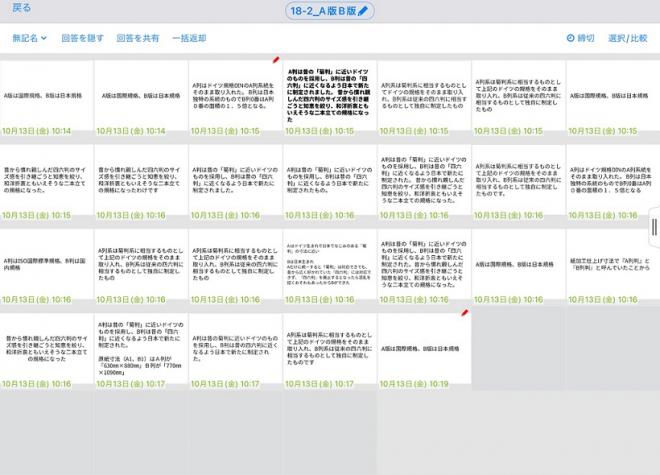Click 回答を共有 to share answers

137,38
